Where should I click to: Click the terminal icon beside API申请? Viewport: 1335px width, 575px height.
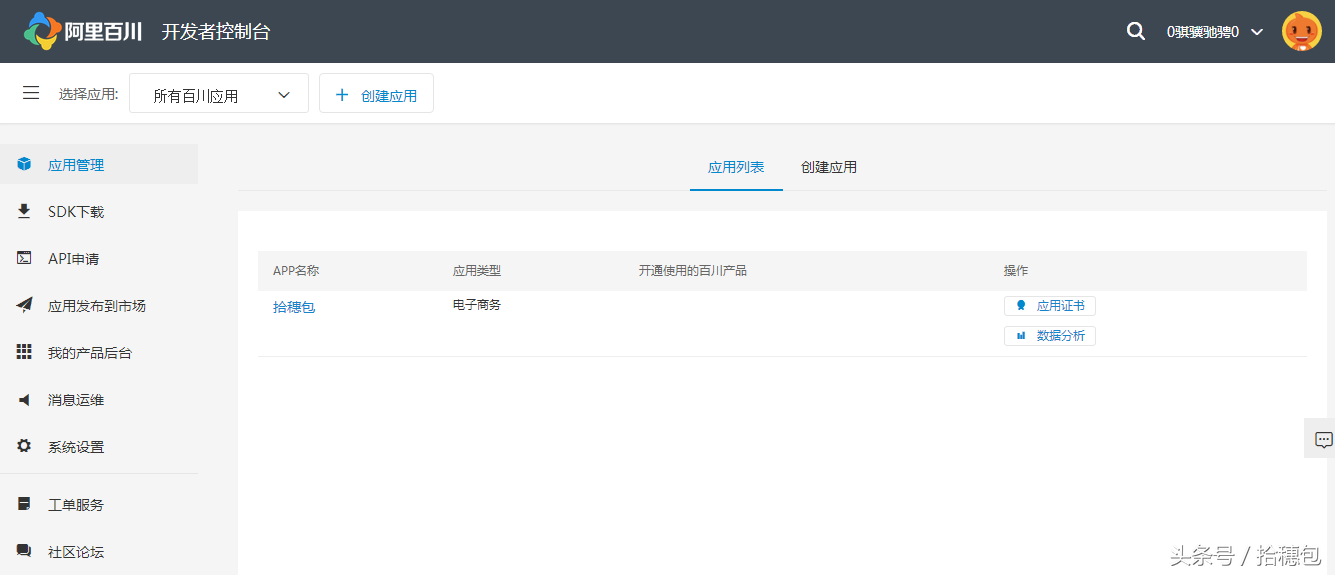pyautogui.click(x=24, y=258)
